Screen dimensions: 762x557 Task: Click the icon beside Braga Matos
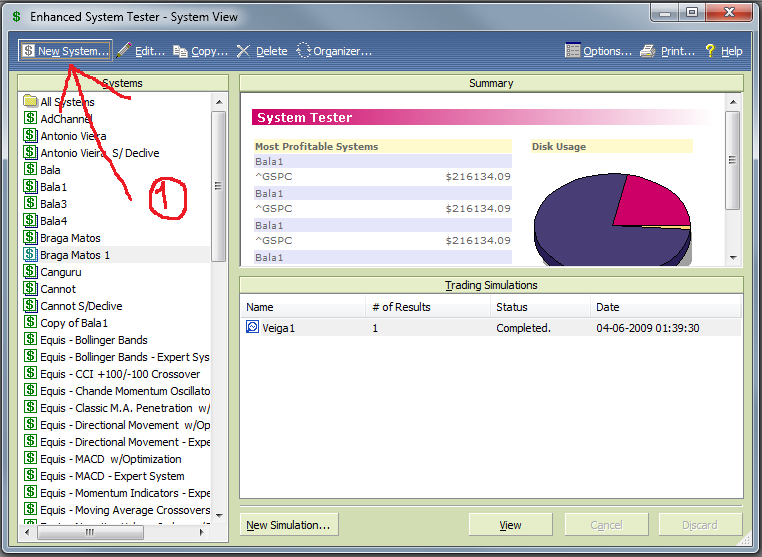tap(30, 237)
